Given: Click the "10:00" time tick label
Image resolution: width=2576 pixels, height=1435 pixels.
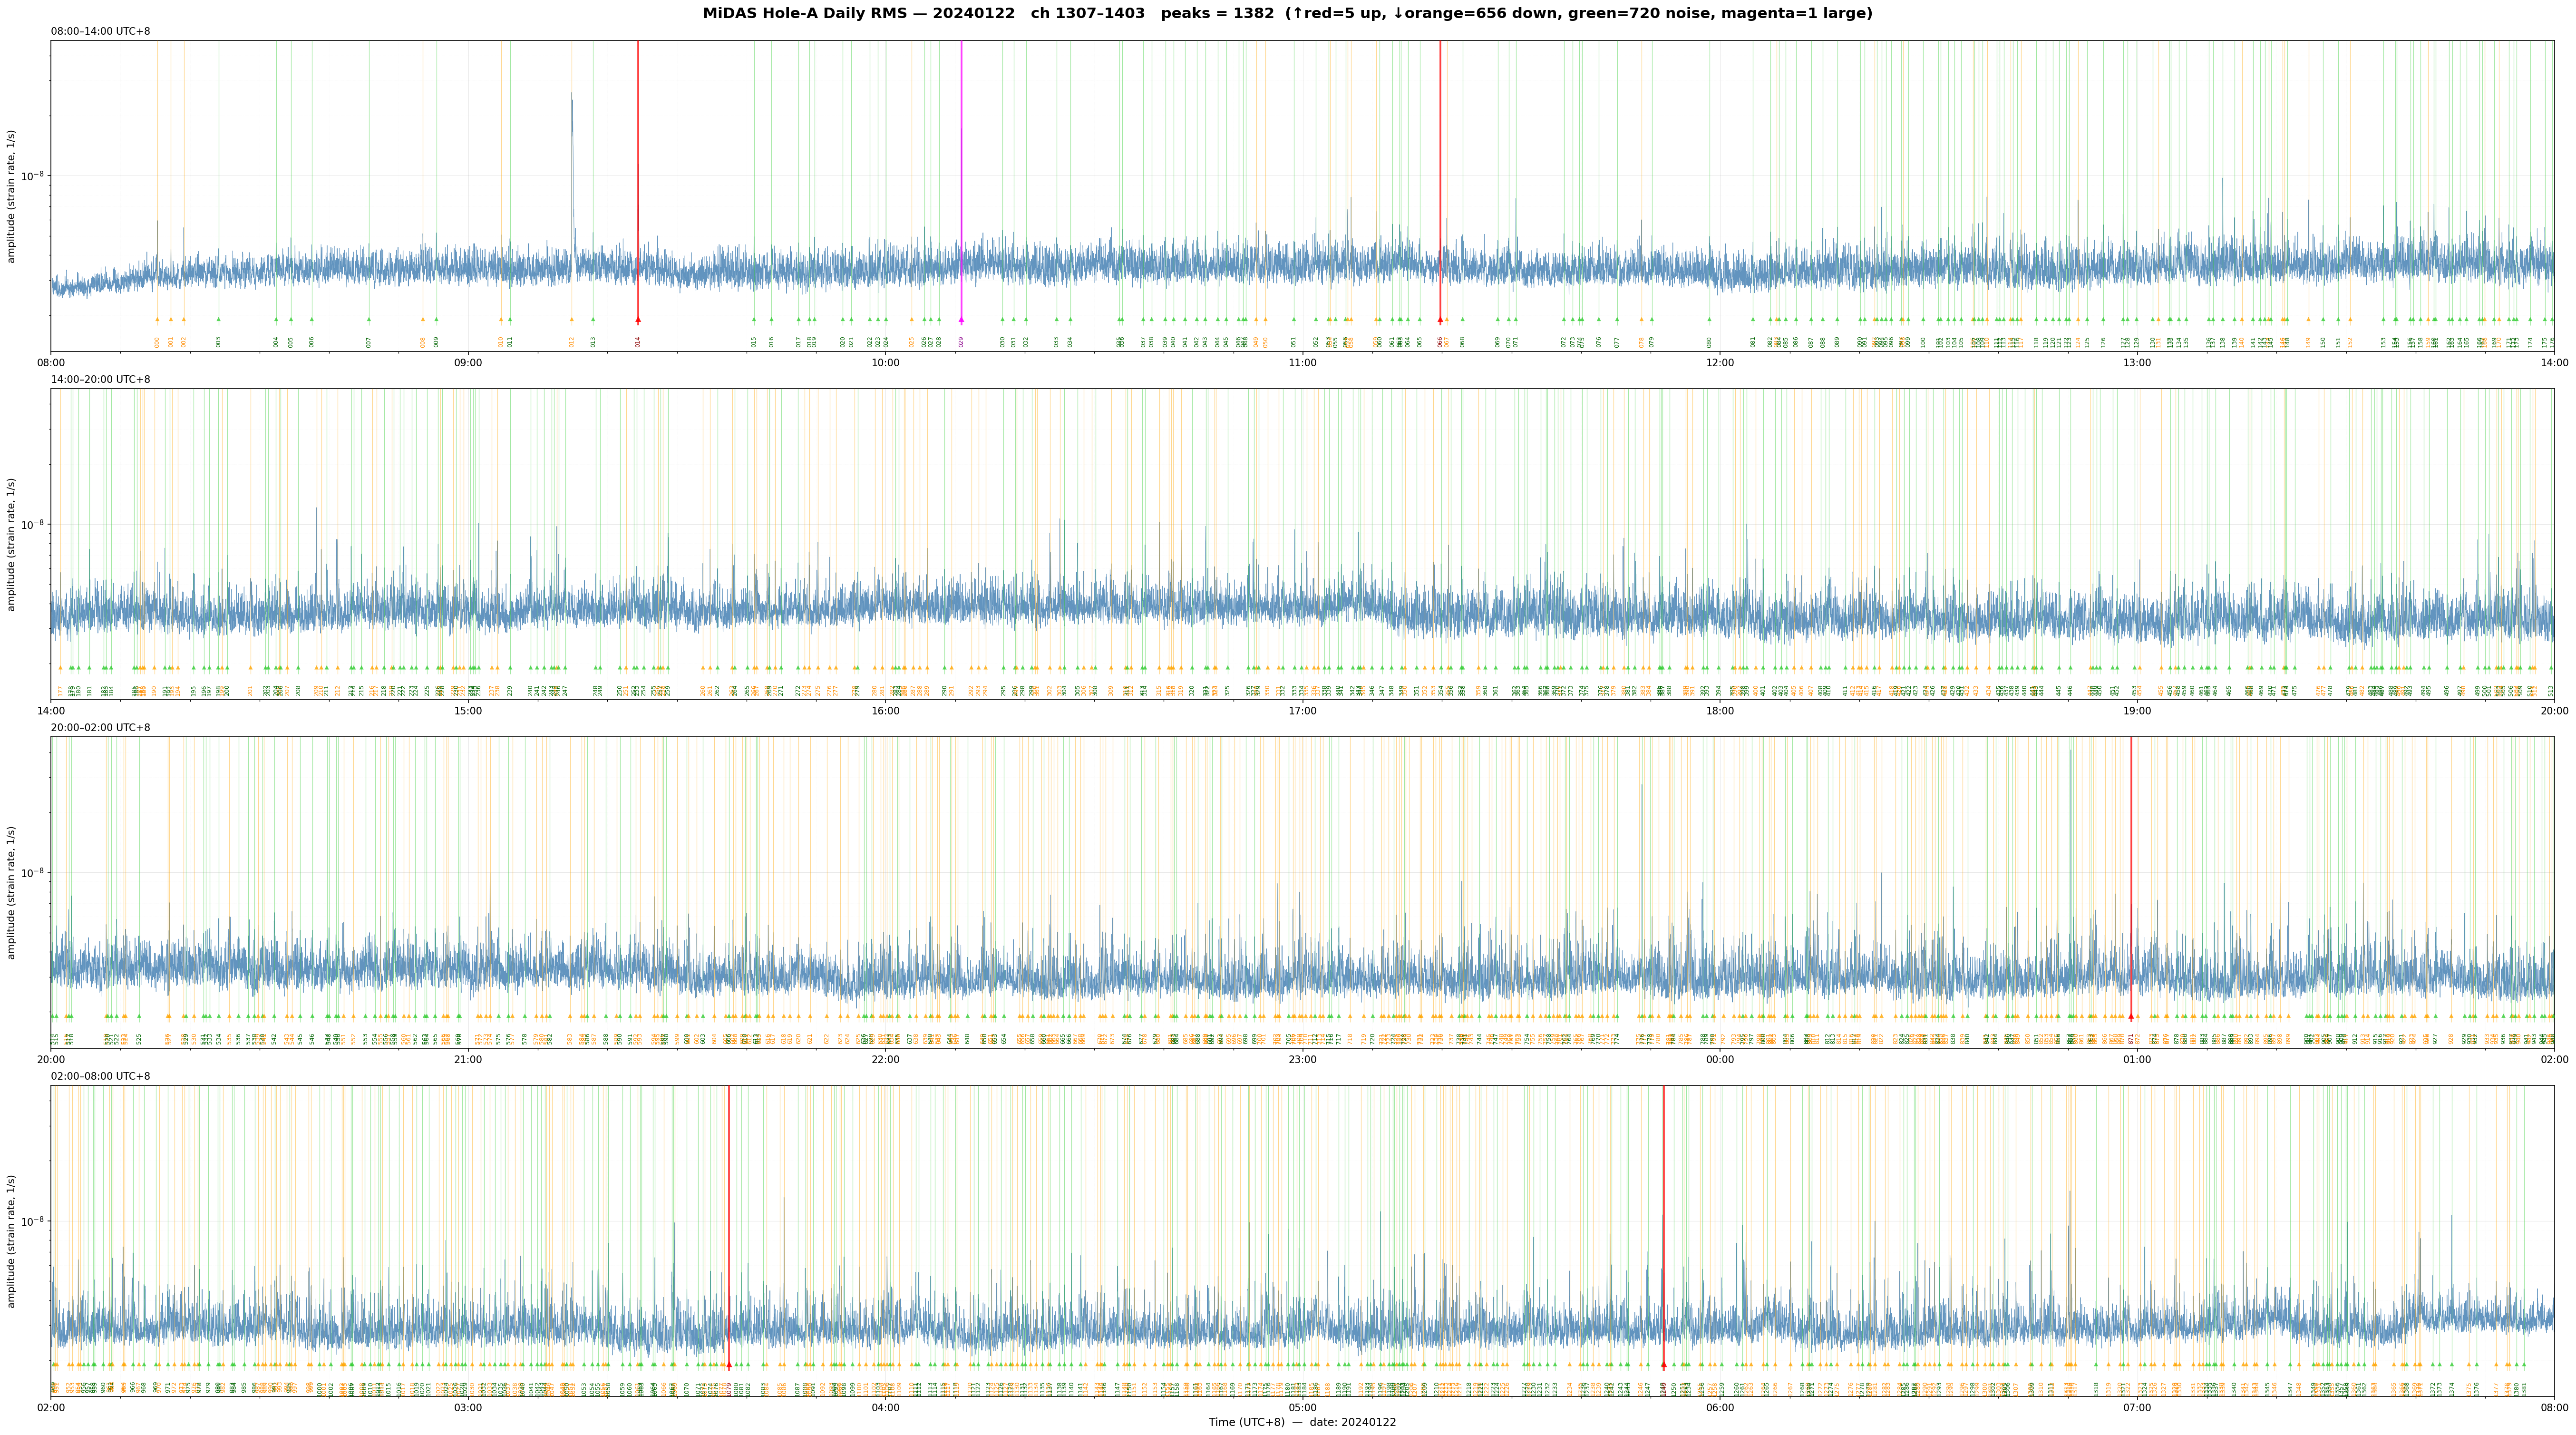Looking at the screenshot, I should pyautogui.click(x=885, y=363).
